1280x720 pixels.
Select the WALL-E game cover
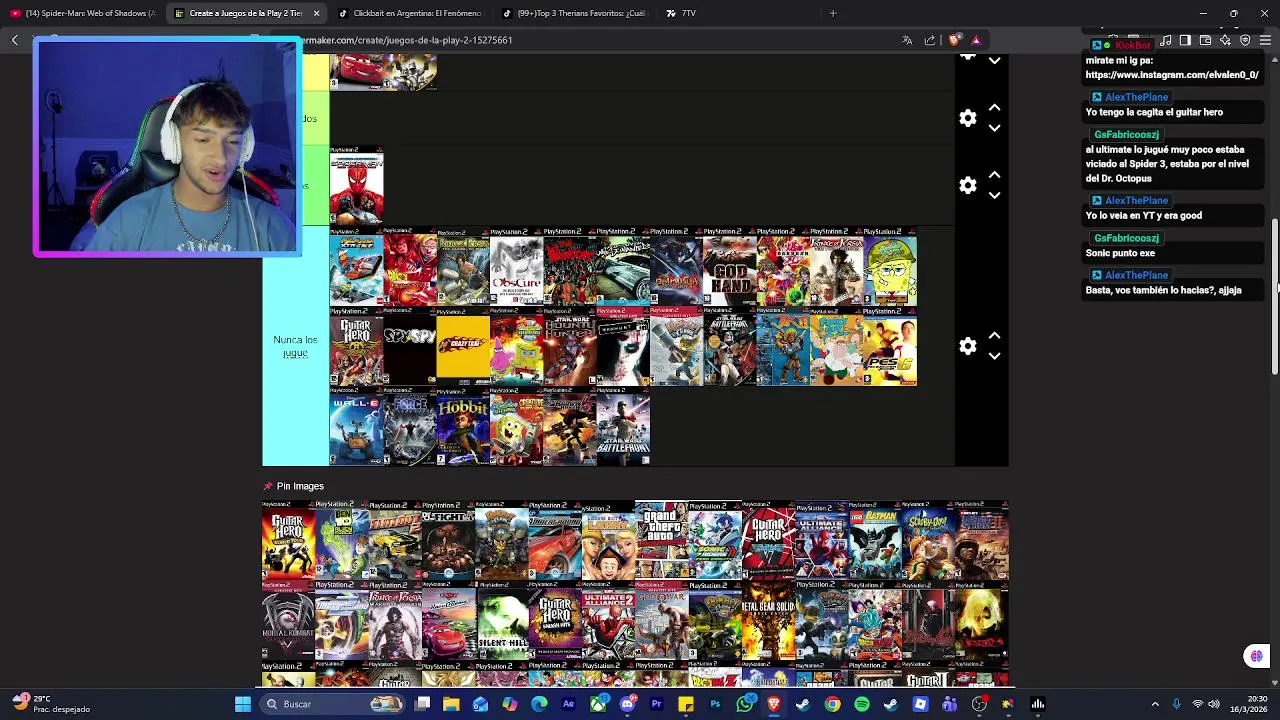(x=357, y=427)
